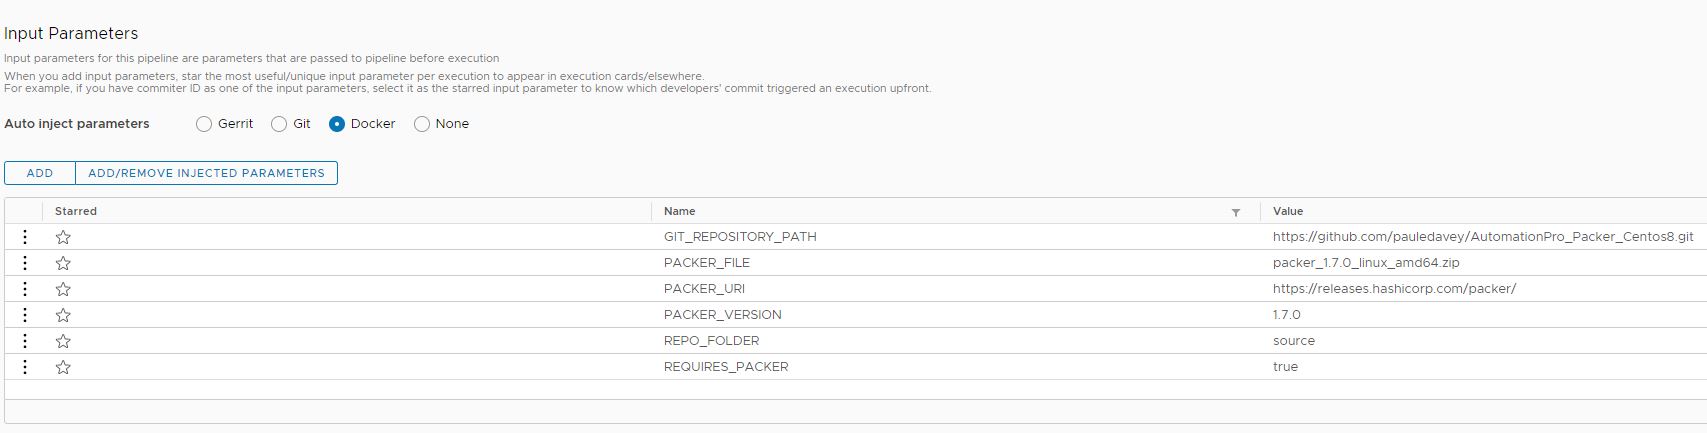Click the ADD button
Viewport: 1707px width, 433px height.
pos(40,173)
